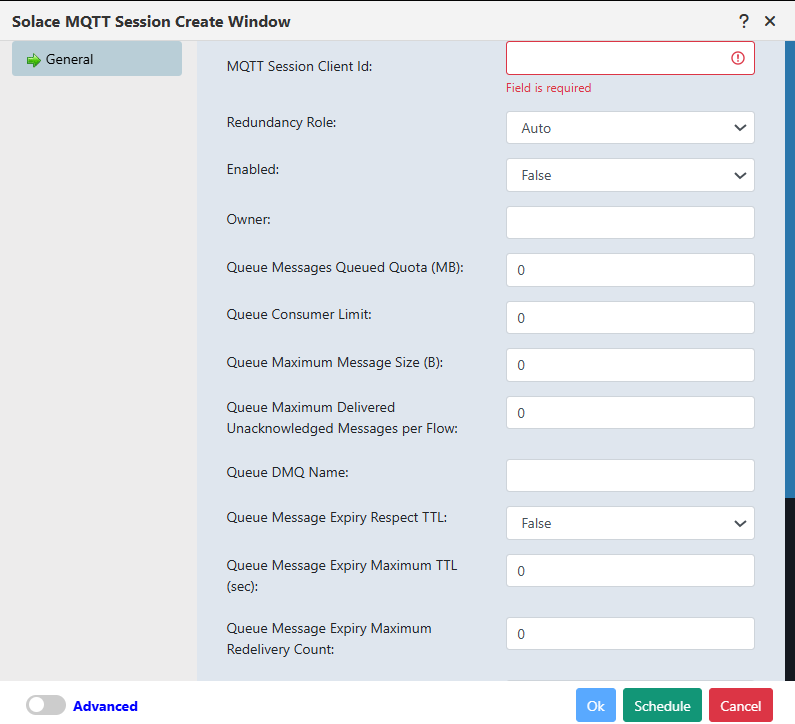The image size is (795, 724).
Task: Focus the MQTT Session Client Id field
Action: point(630,58)
